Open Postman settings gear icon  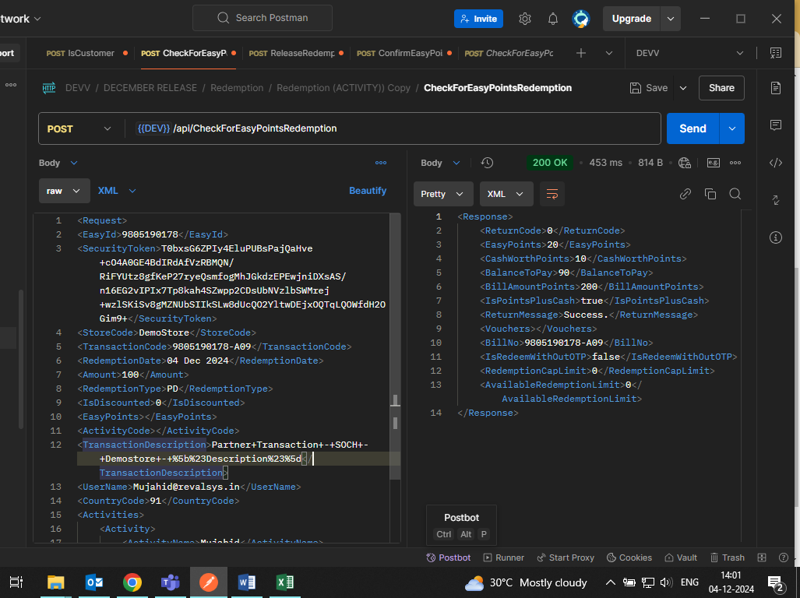click(x=525, y=19)
